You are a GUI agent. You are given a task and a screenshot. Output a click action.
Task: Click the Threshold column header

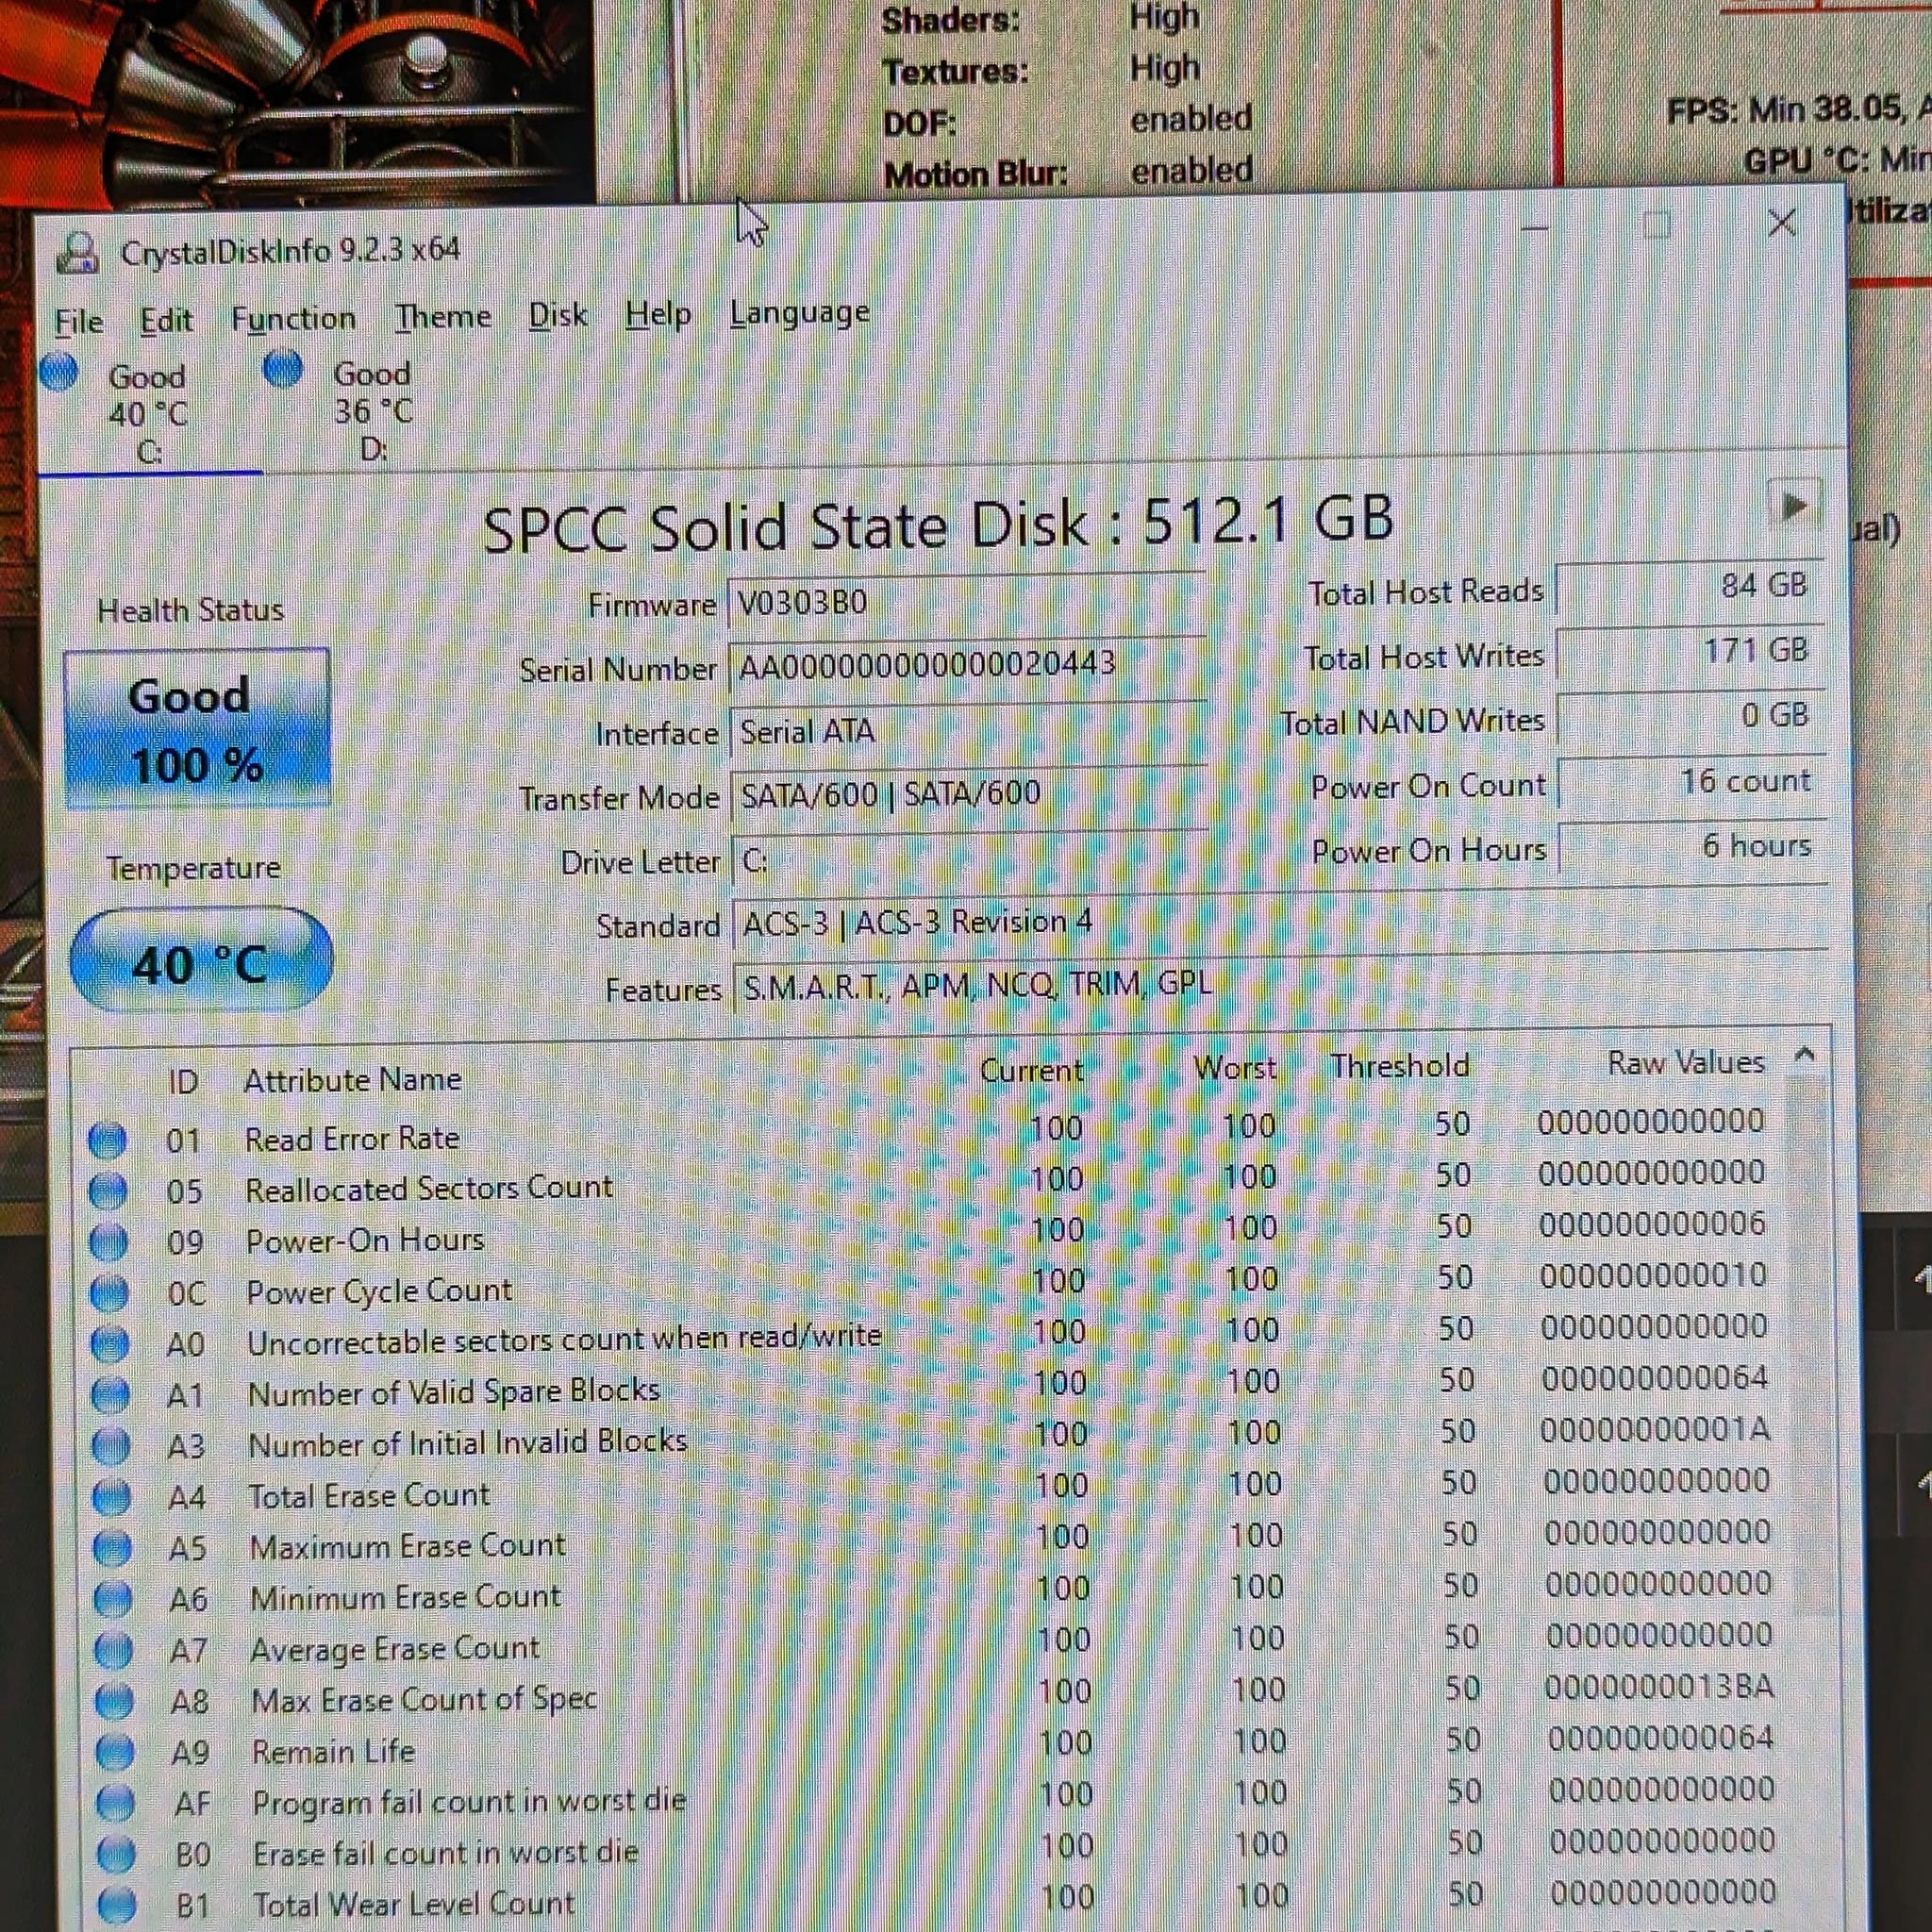coord(1399,1066)
